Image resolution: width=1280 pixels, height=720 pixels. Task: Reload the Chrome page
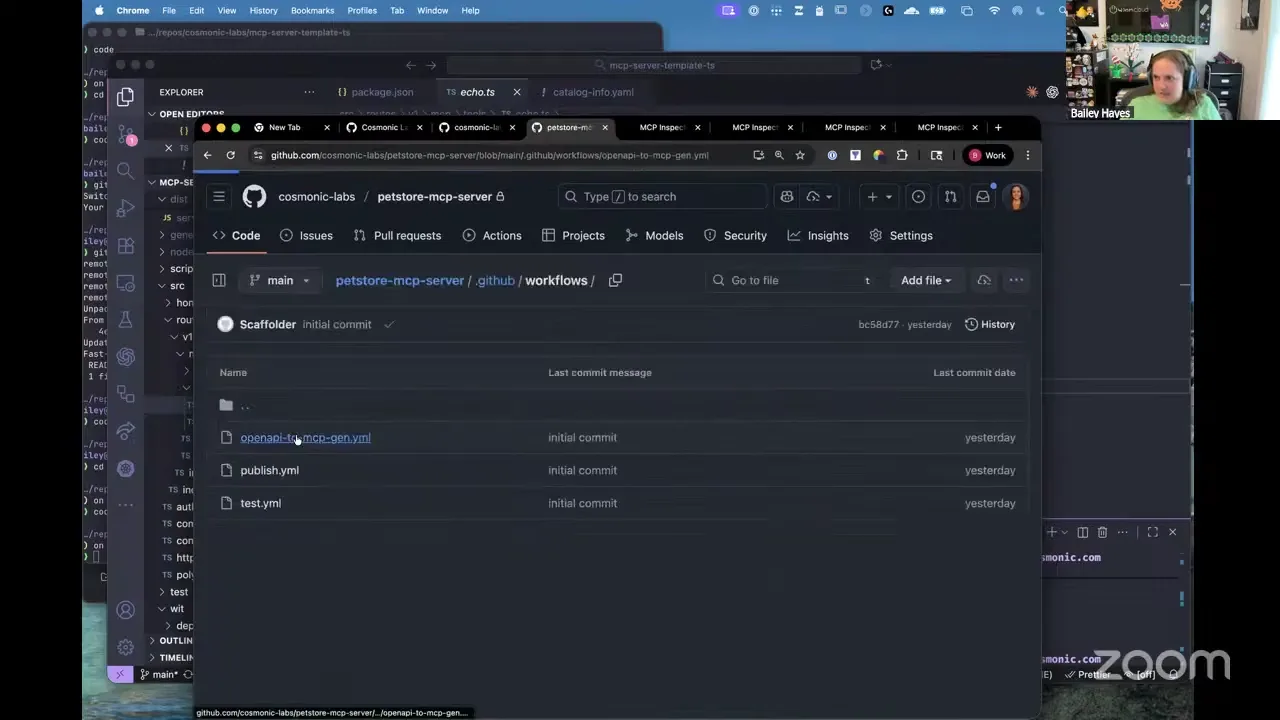pos(230,155)
